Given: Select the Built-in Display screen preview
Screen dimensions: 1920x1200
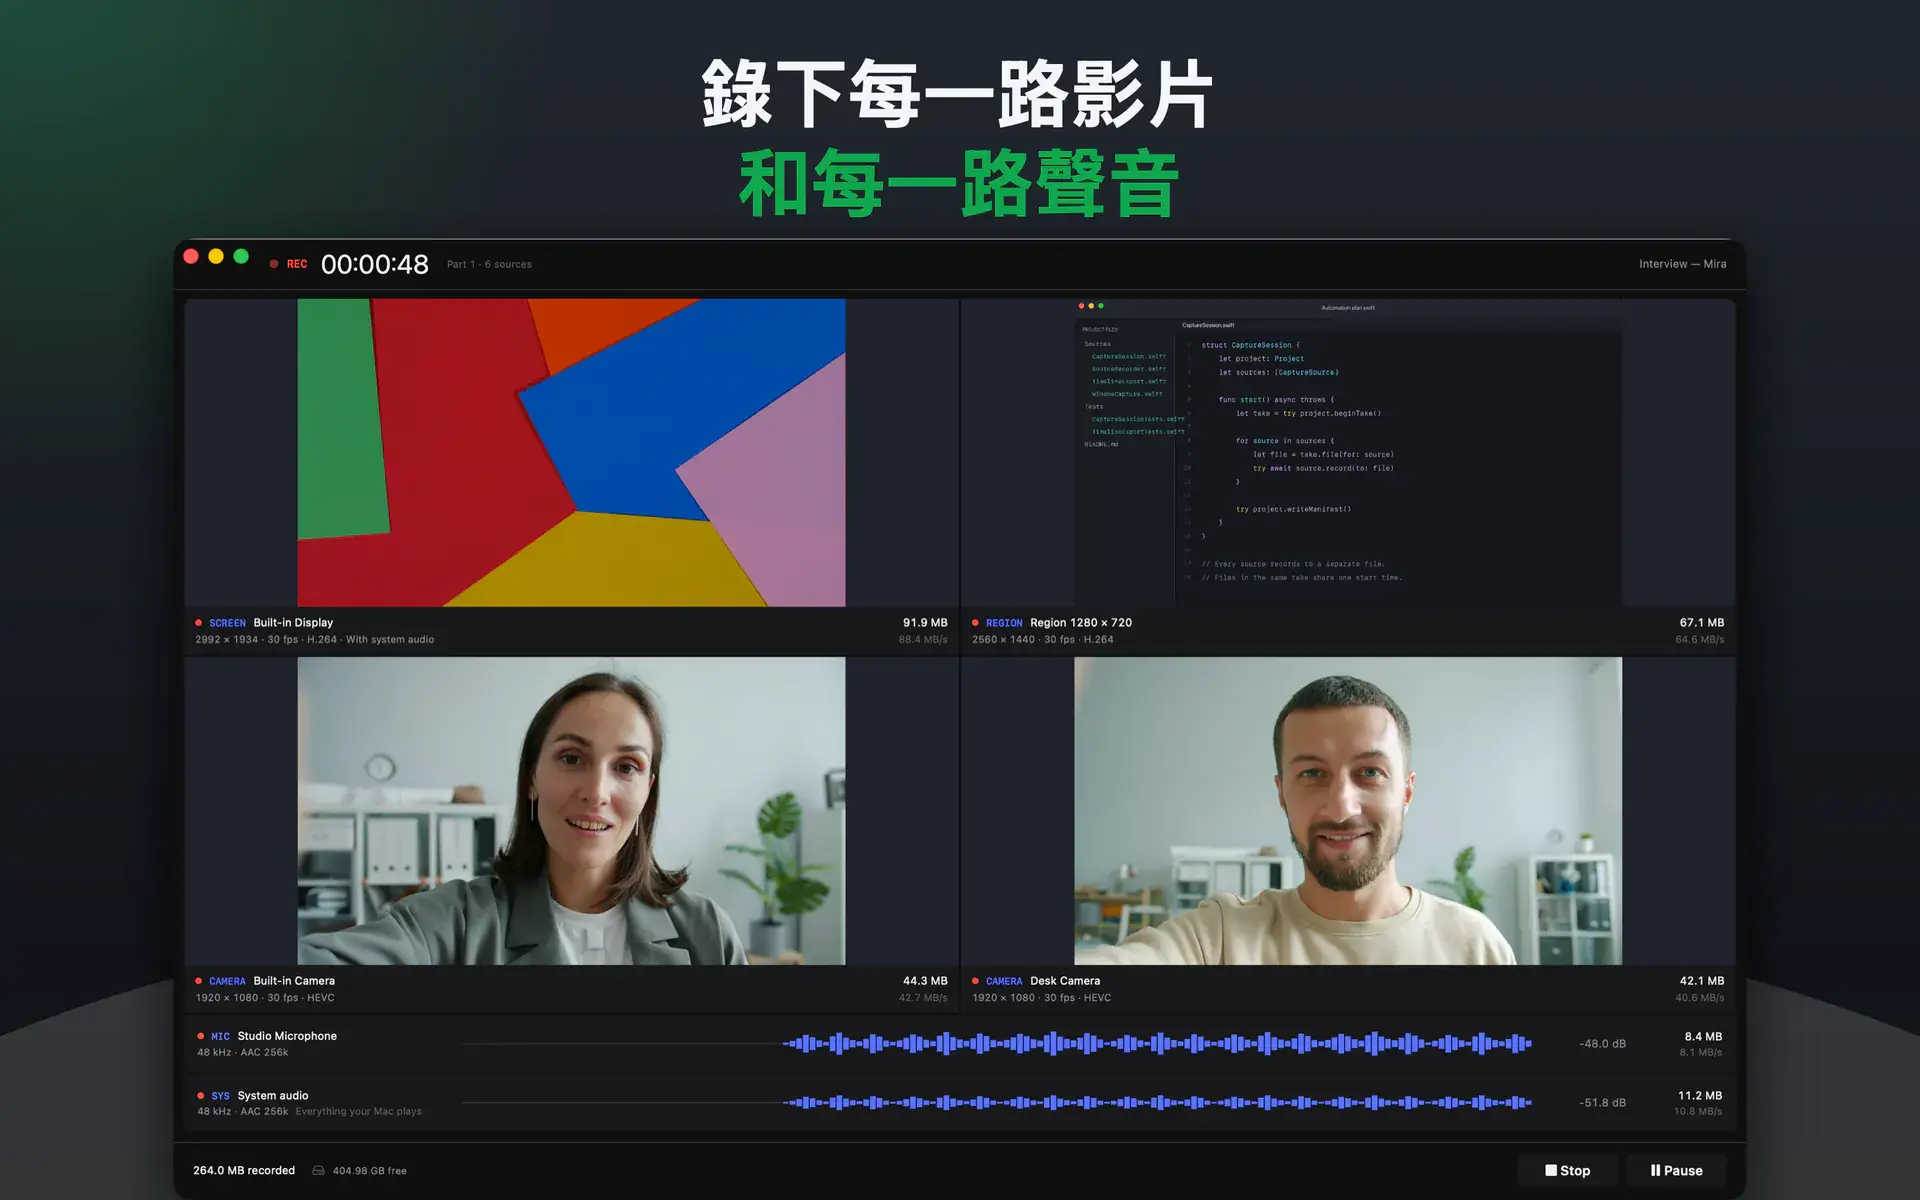Looking at the screenshot, I should (x=571, y=452).
